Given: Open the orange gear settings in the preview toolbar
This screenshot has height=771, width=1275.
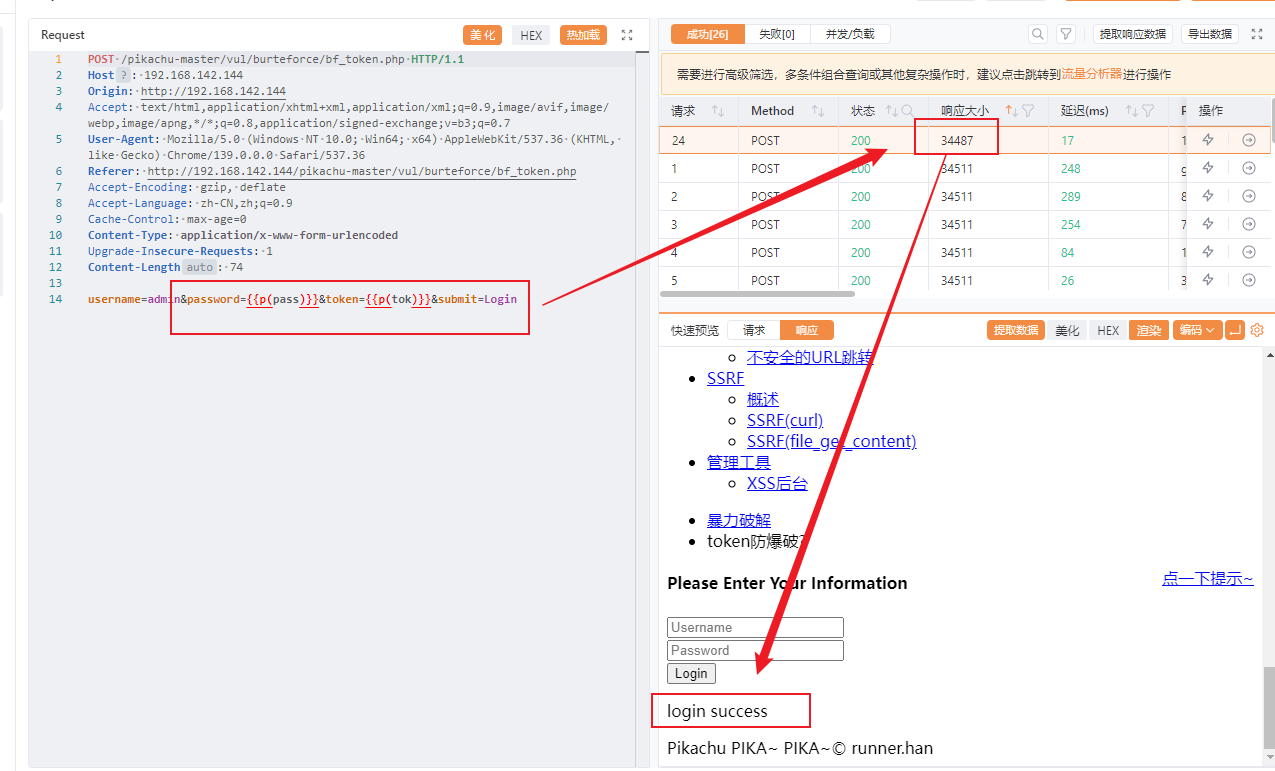Looking at the screenshot, I should pyautogui.click(x=1257, y=330).
